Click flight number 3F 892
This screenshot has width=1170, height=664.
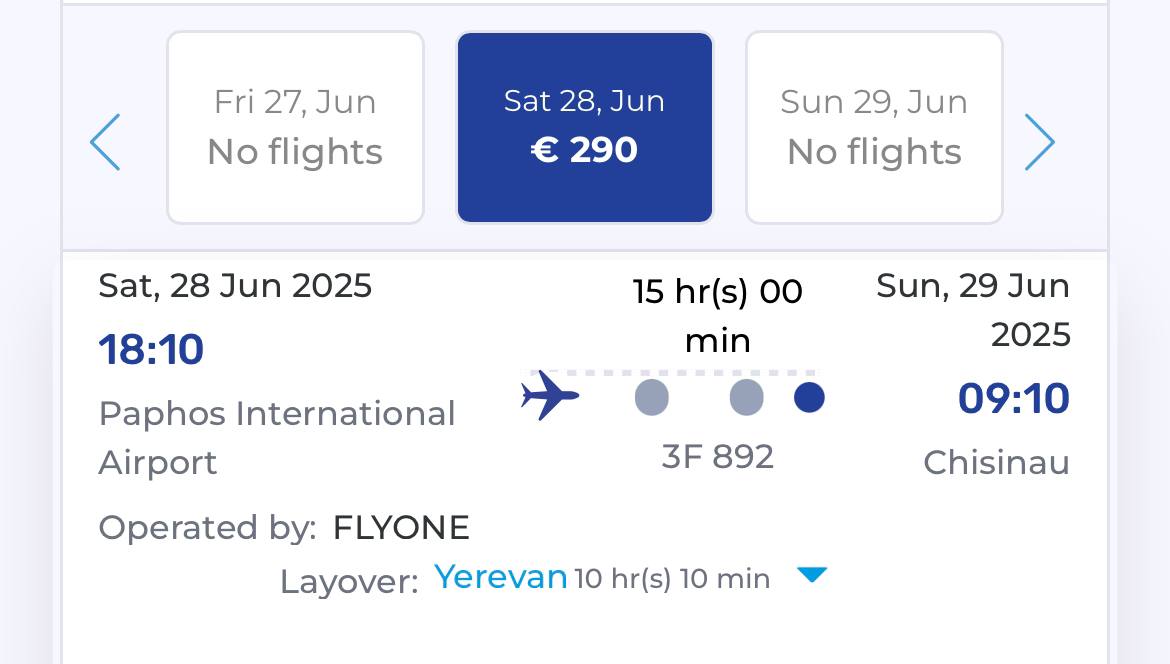click(x=718, y=457)
